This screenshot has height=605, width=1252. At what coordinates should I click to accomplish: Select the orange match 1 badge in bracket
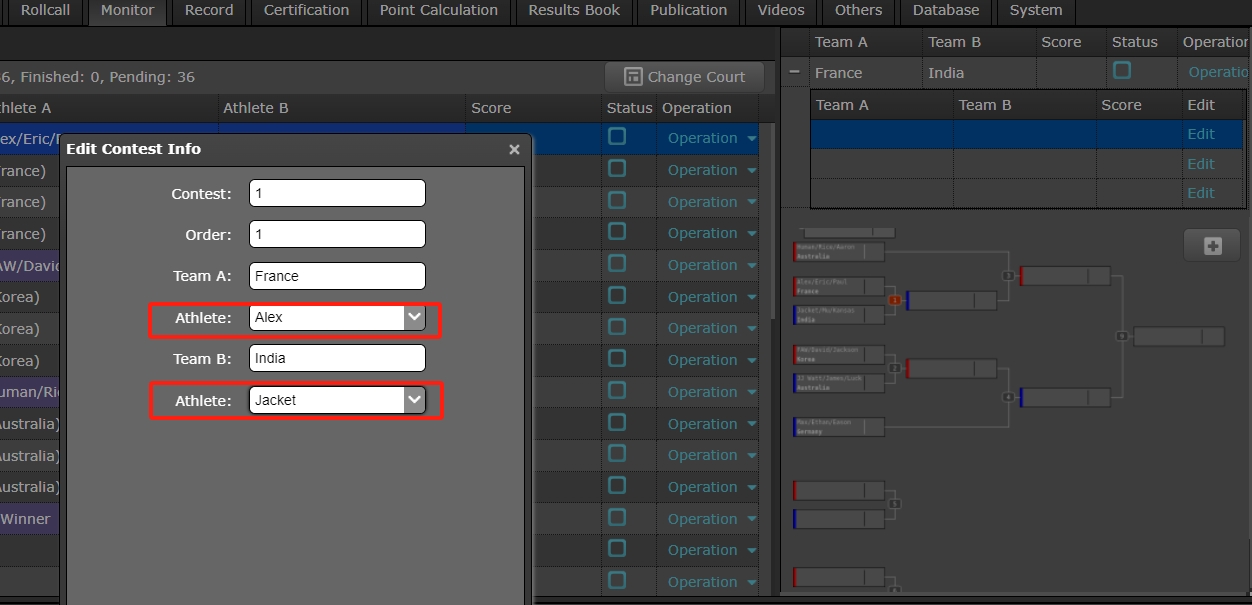(x=895, y=300)
